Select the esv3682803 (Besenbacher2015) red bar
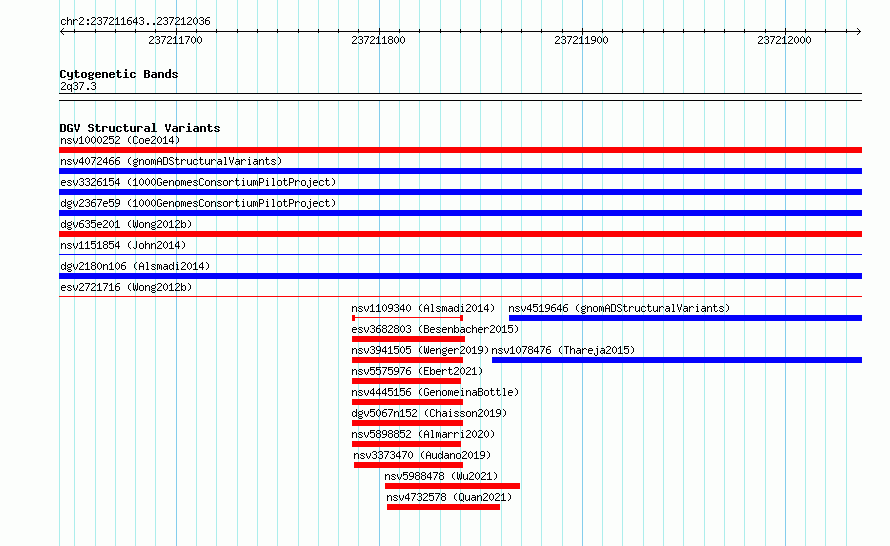This screenshot has width=890, height=546. click(x=408, y=339)
